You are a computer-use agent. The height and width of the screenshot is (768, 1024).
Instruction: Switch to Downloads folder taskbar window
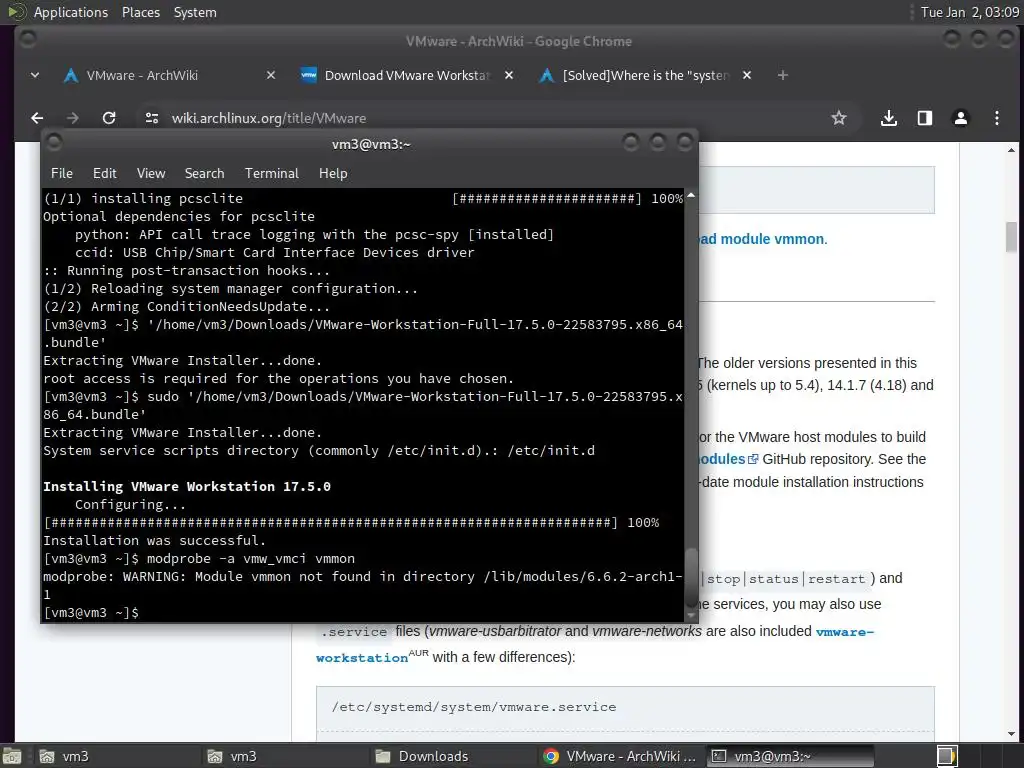(x=451, y=756)
